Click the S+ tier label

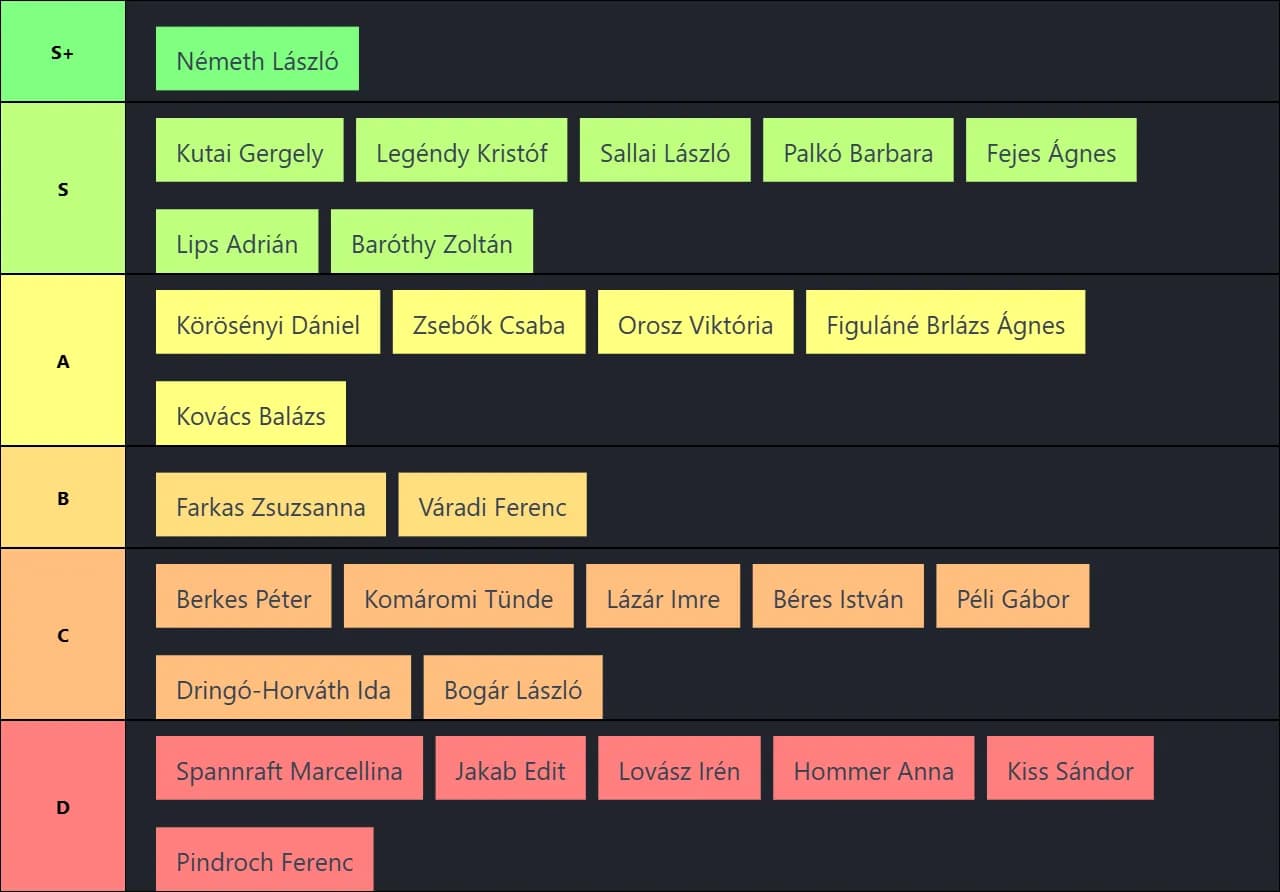click(62, 52)
